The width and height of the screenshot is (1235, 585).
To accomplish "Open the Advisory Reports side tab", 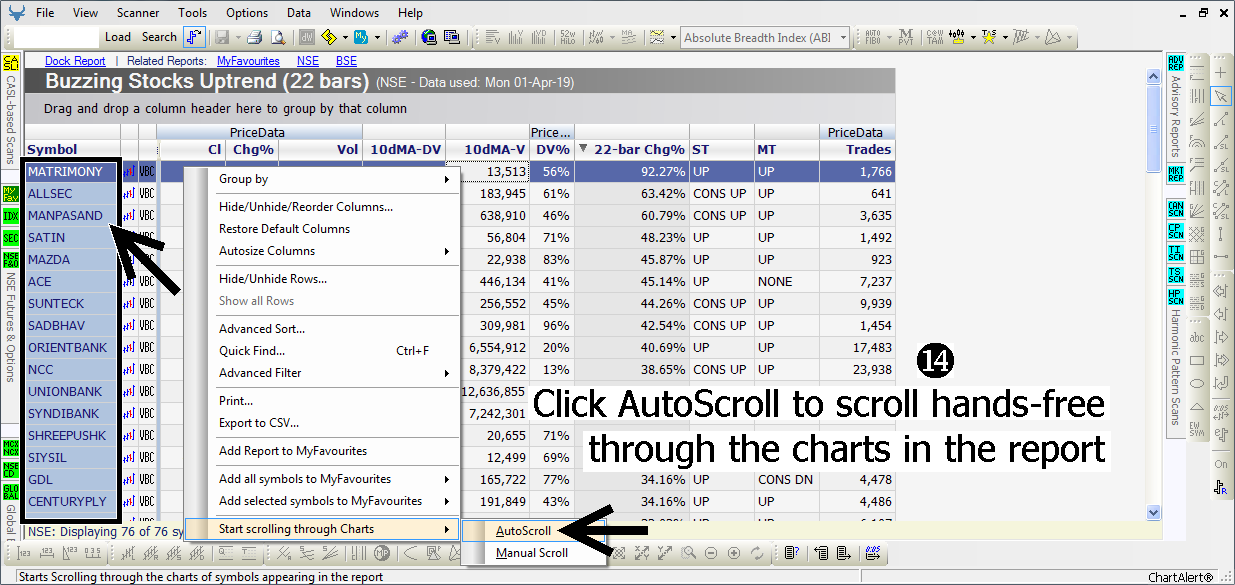I will (1176, 117).
